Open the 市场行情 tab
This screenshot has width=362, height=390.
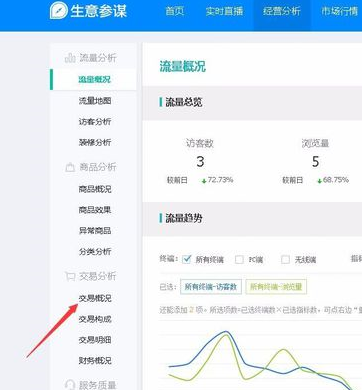click(339, 11)
